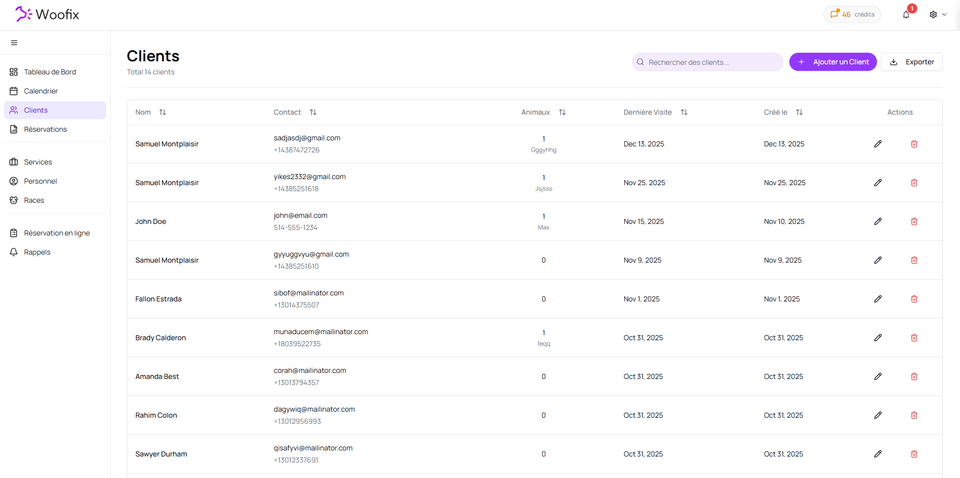The height and width of the screenshot is (478, 960).
Task: Sort the Contact column
Action: 313,112
